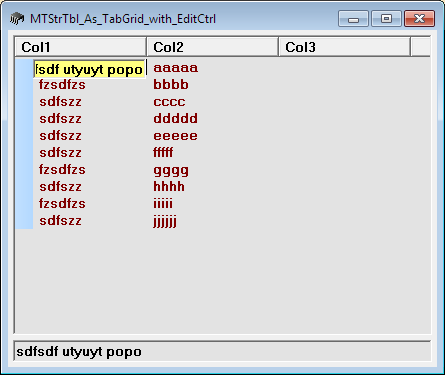Select the 'iiiii' cell in Col2
This screenshot has width=445, height=375.
[163, 203]
